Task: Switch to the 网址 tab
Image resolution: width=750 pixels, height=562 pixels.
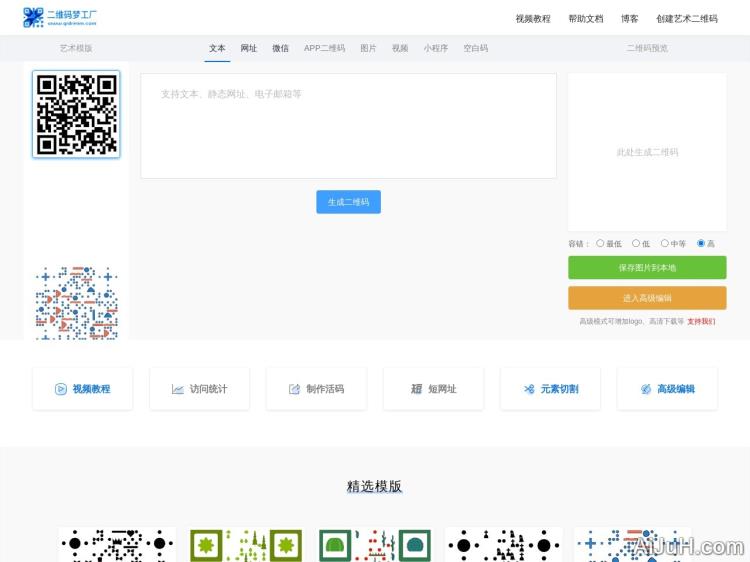Action: click(x=249, y=48)
